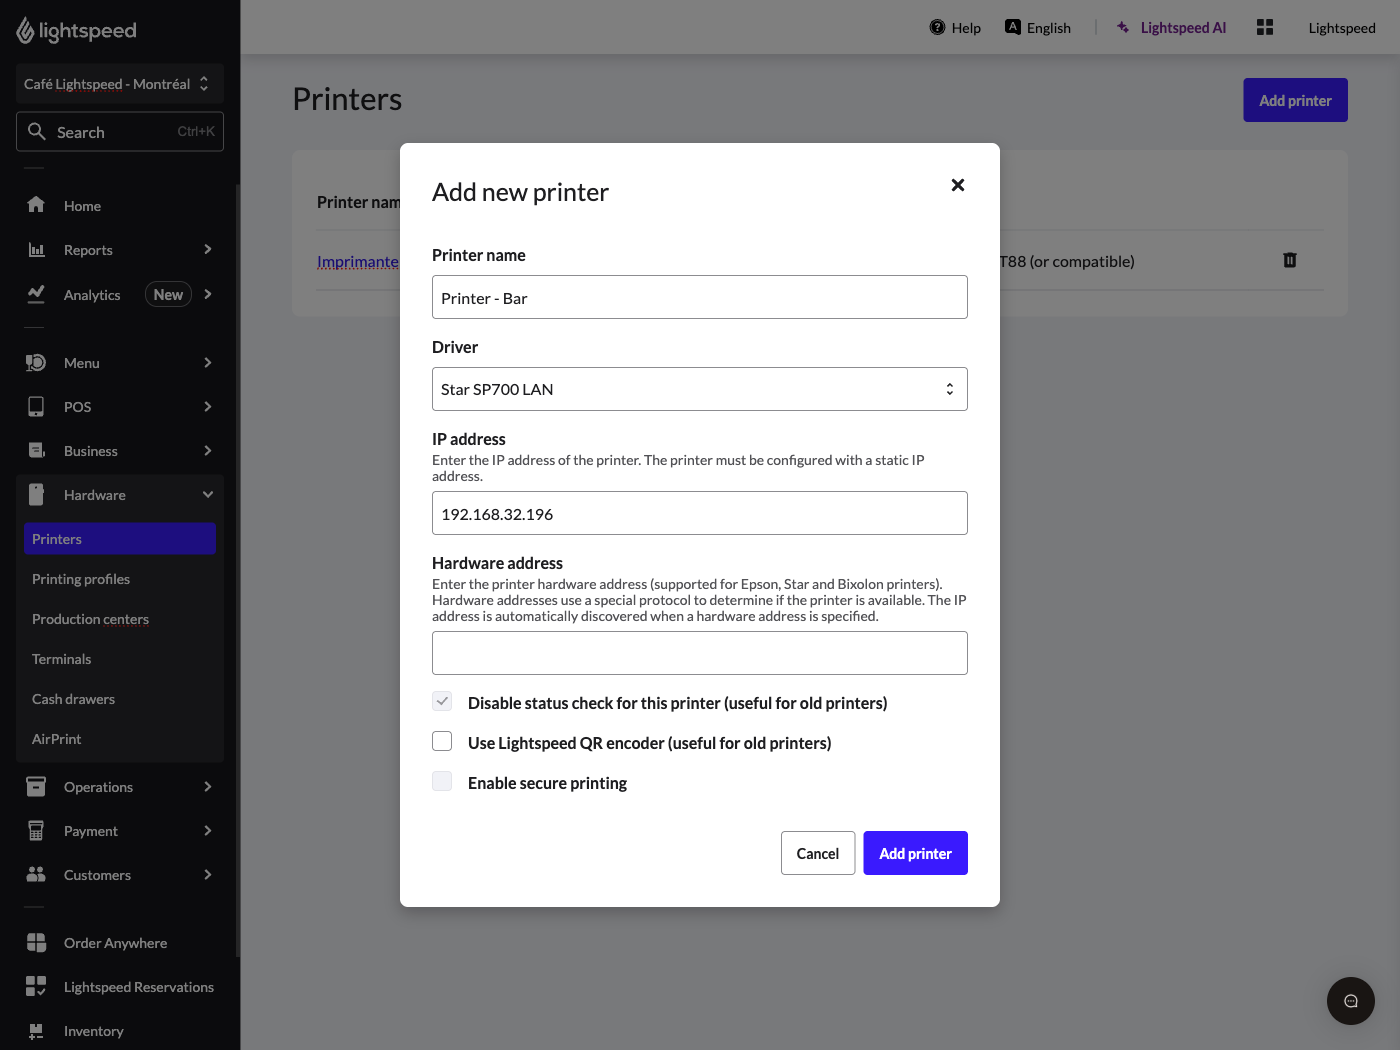
Task: Enable 'Use Lightspeed QR encoder'
Action: 442,741
